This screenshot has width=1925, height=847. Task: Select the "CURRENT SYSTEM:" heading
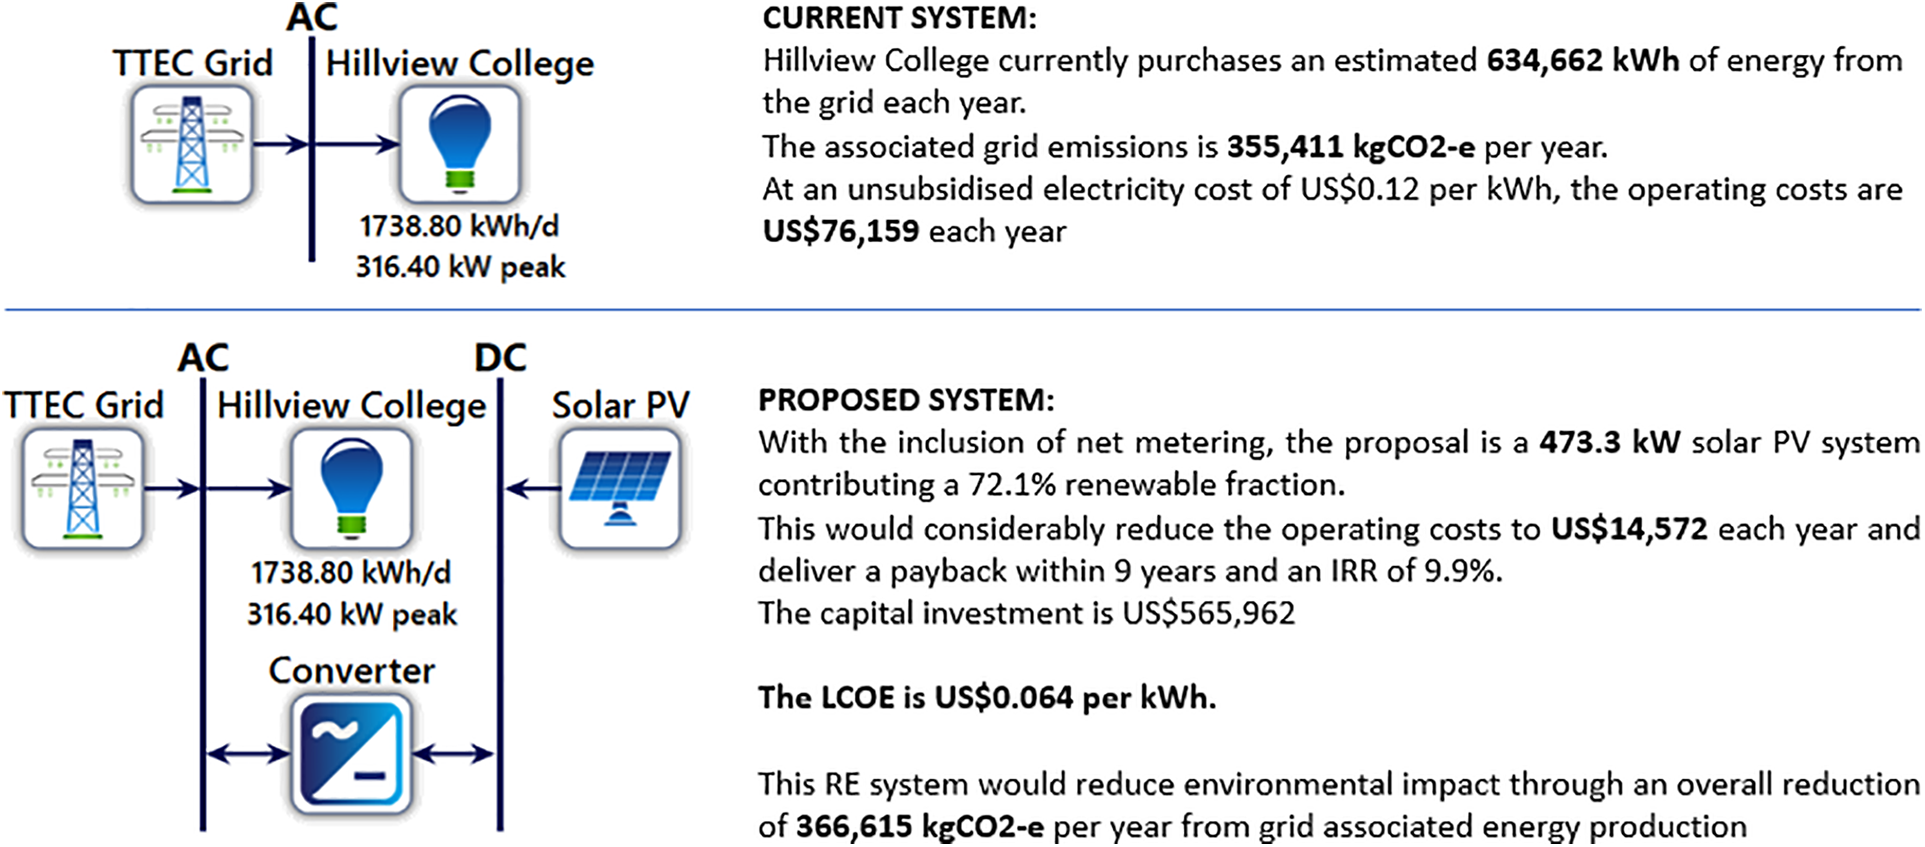click(899, 18)
